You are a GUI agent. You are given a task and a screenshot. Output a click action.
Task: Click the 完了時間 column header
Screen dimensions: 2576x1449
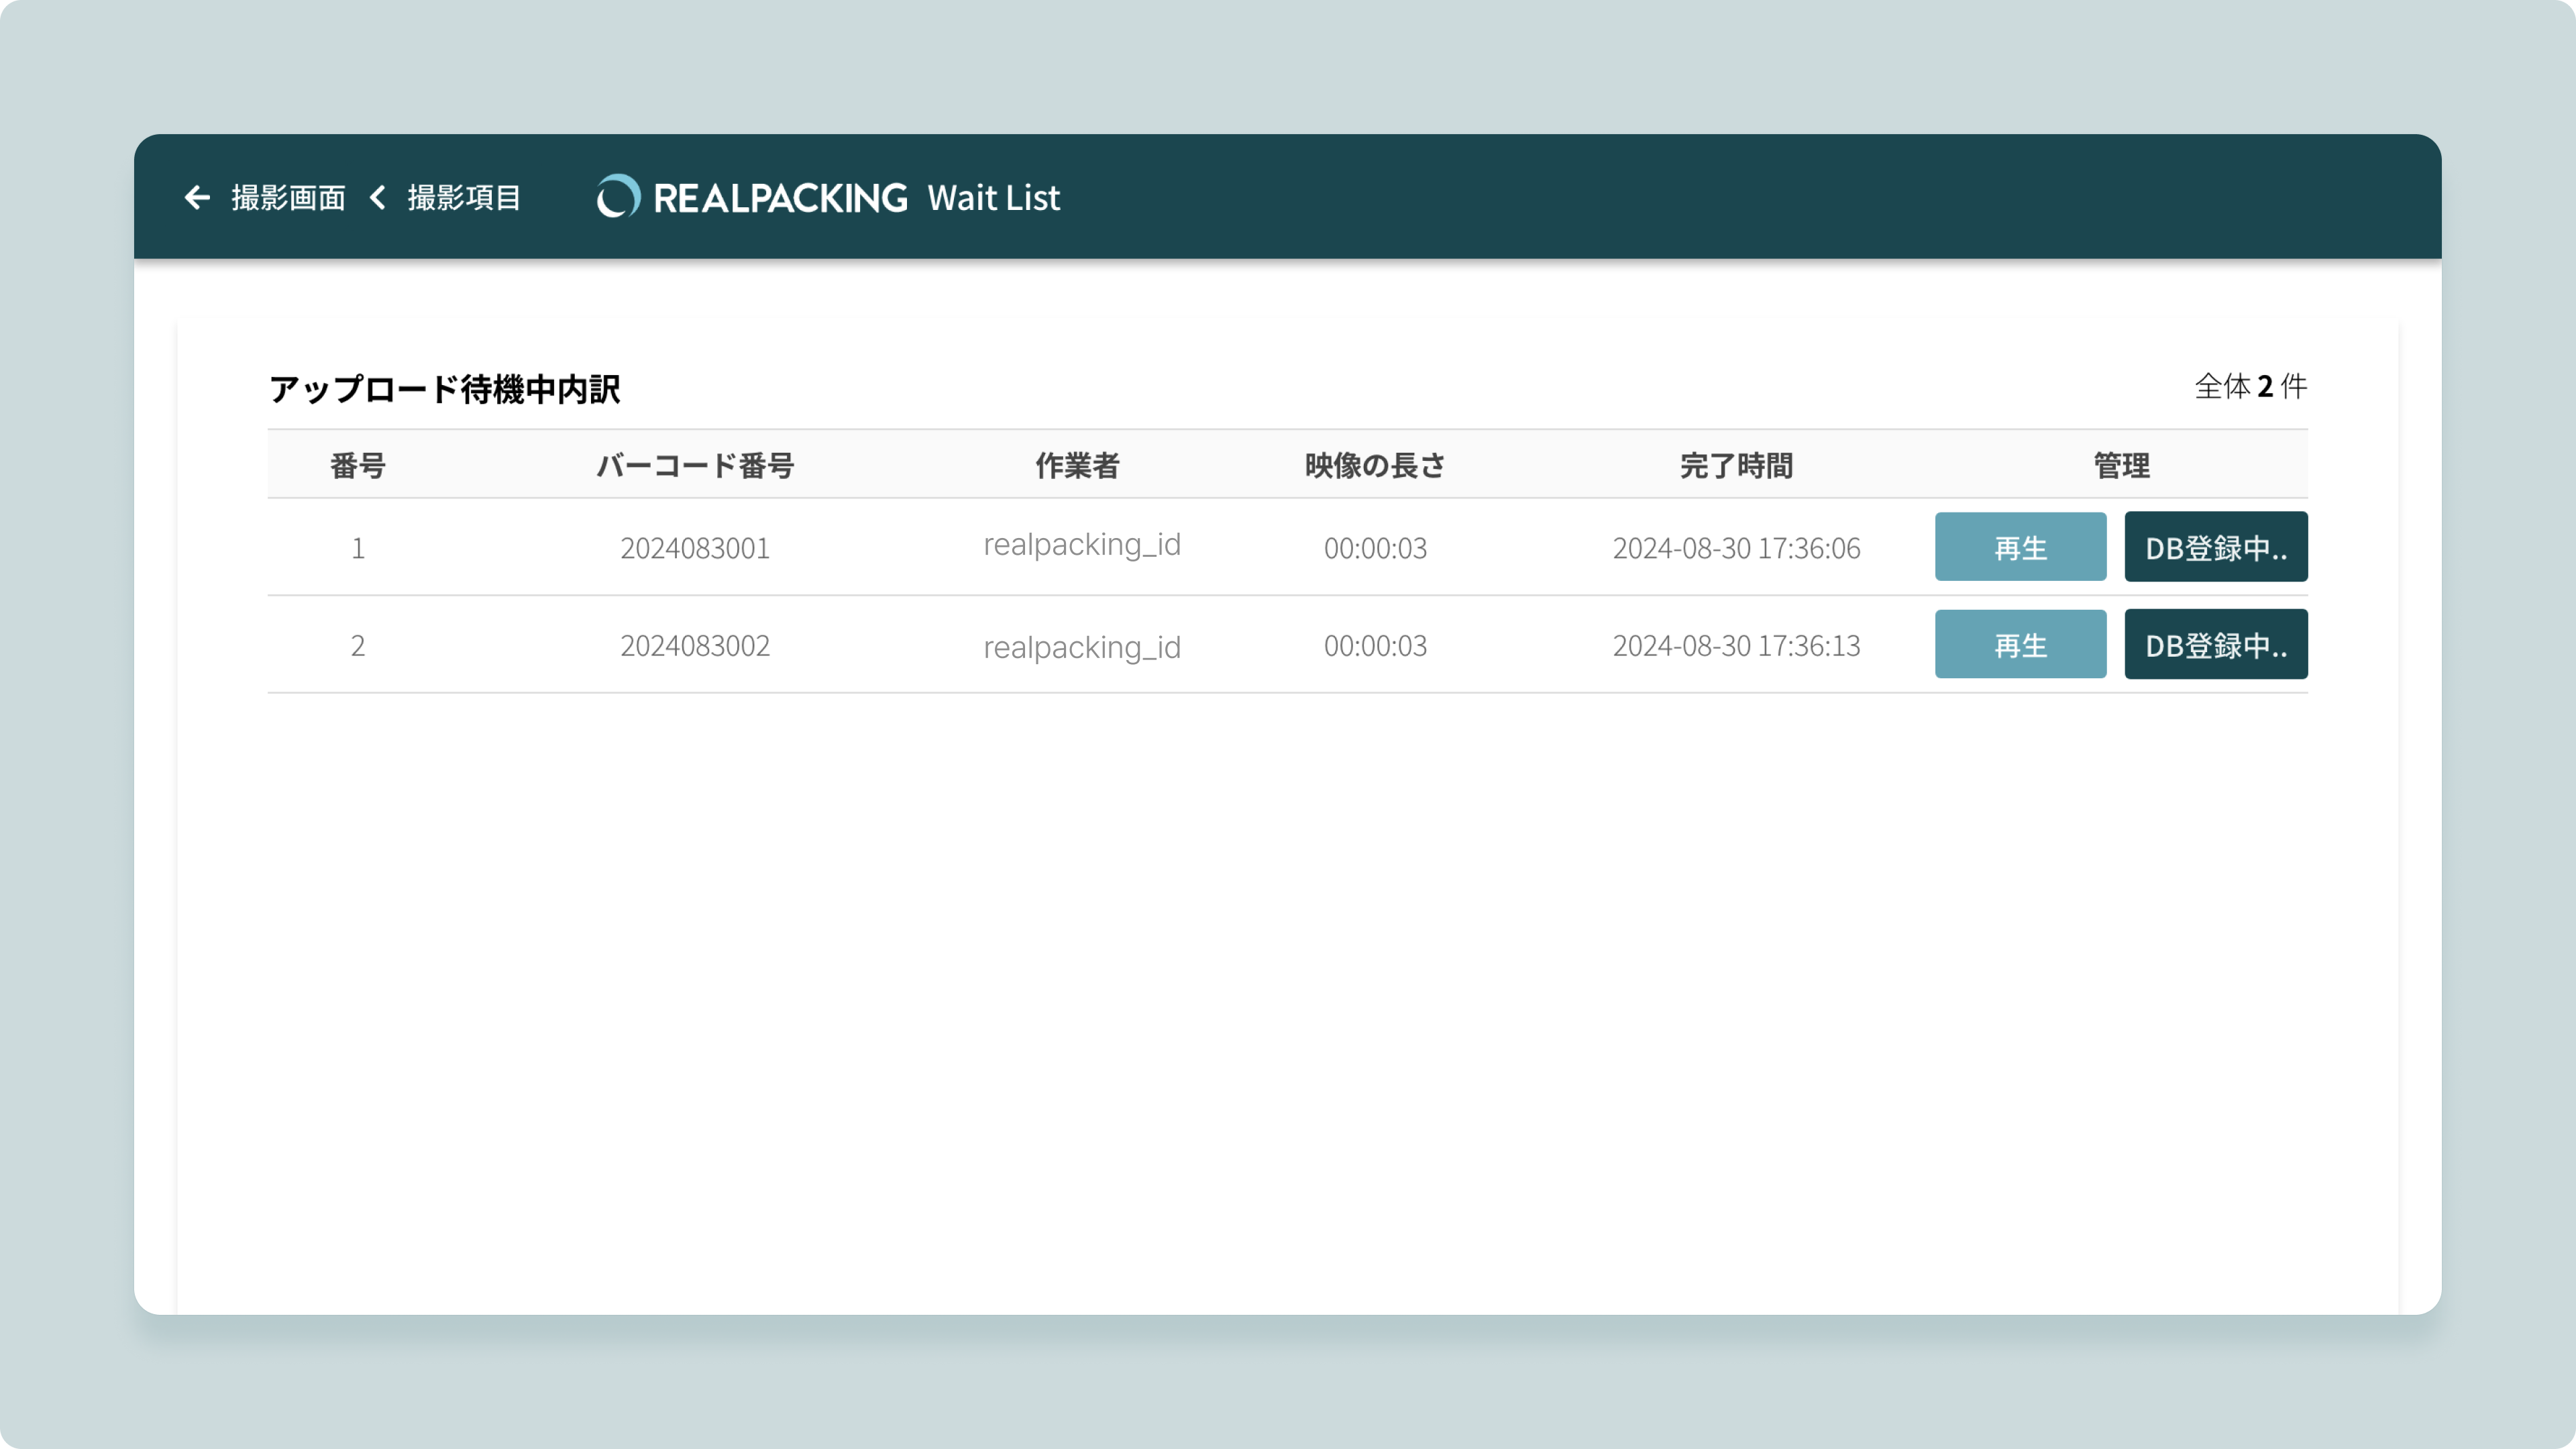[x=1736, y=465]
